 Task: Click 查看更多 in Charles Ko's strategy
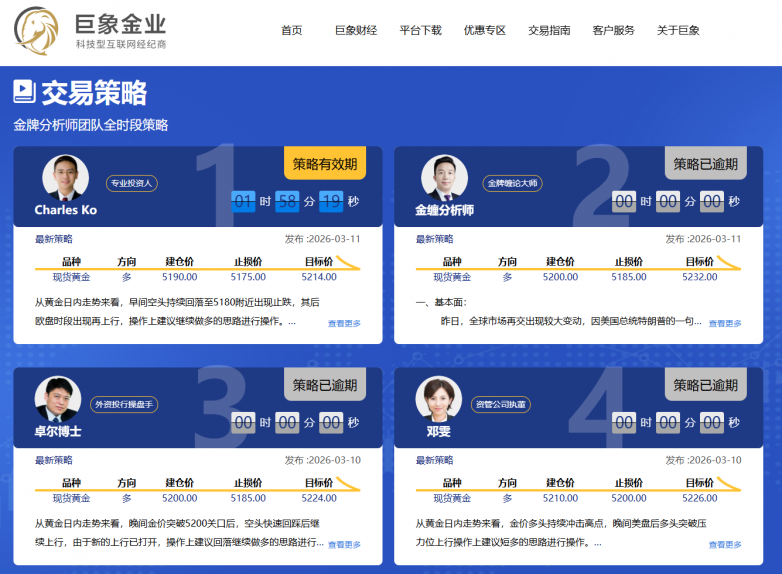pos(344,324)
